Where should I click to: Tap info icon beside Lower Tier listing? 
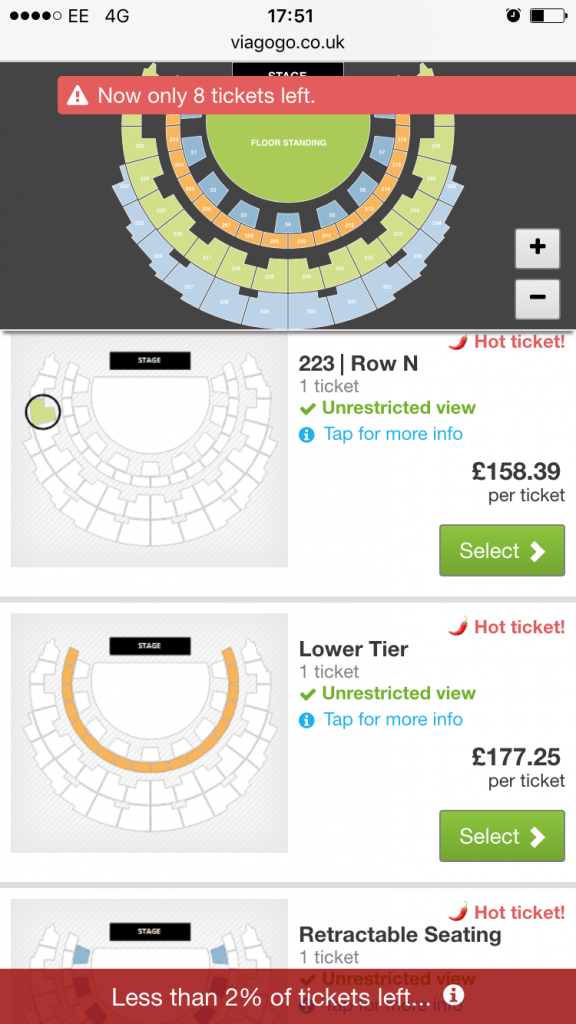[x=306, y=720]
